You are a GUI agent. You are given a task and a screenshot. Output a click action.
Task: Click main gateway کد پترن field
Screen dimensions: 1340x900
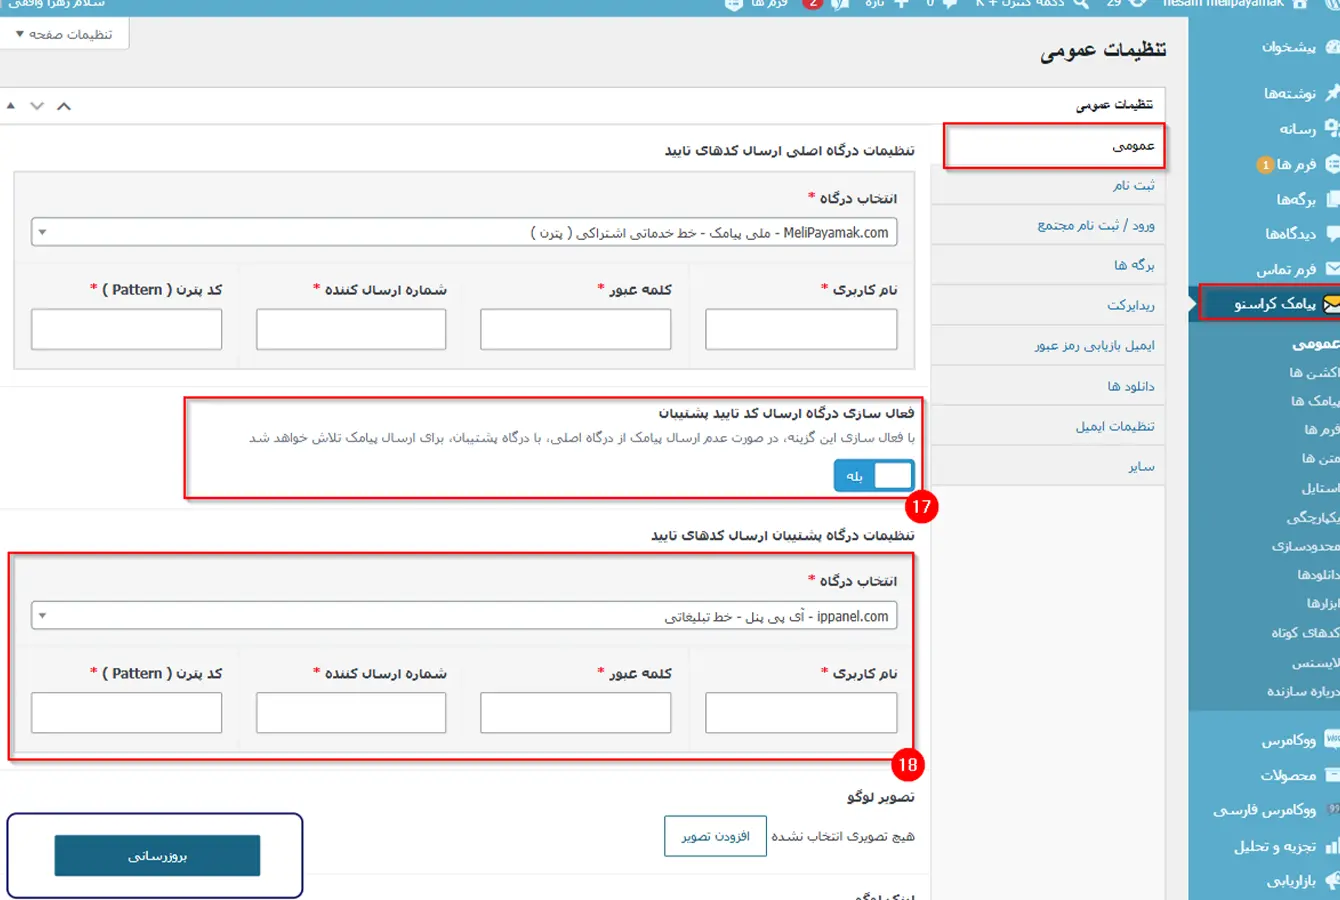[126, 329]
